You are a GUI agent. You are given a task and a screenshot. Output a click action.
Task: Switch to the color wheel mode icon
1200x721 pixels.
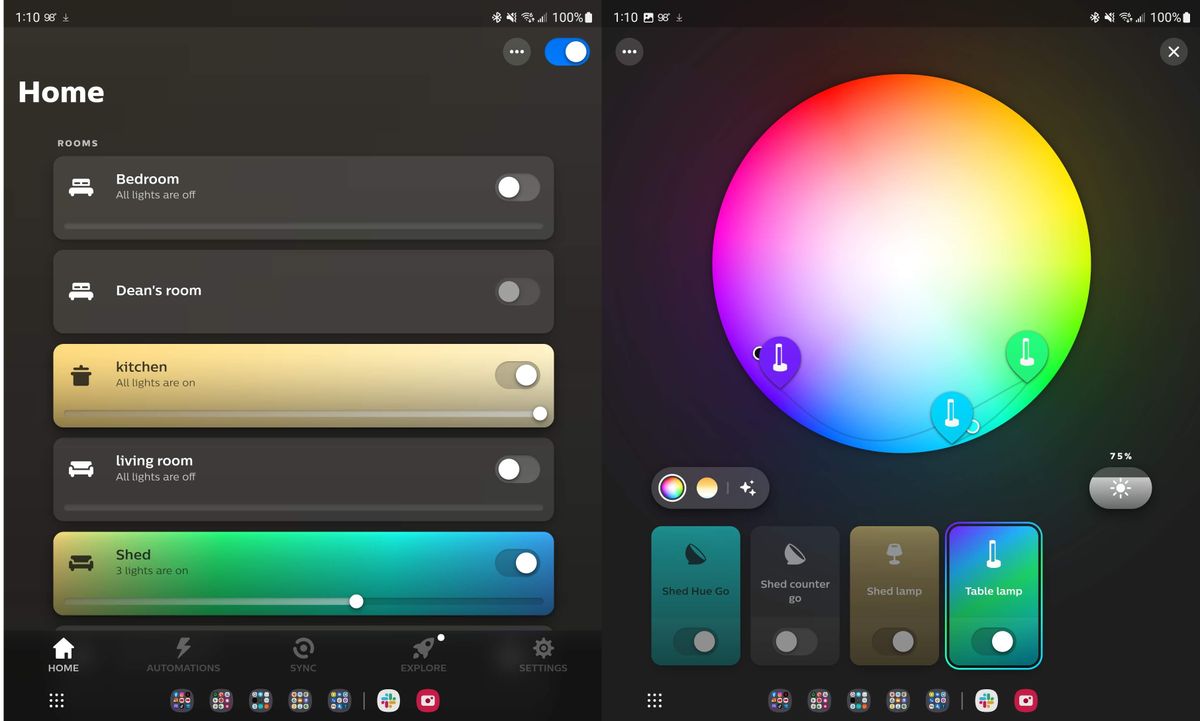672,488
